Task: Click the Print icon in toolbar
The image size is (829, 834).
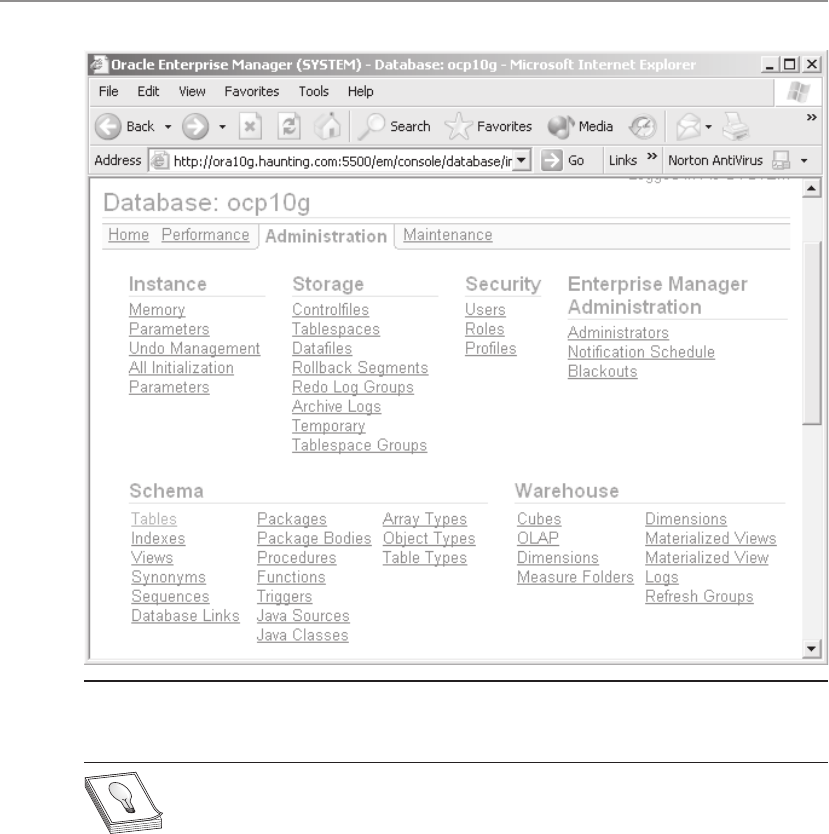Action: pyautogui.click(x=736, y=127)
